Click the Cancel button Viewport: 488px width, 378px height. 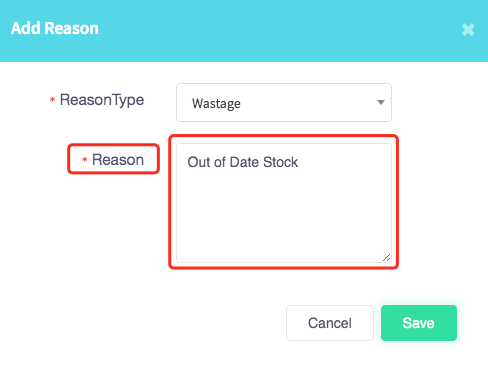pyautogui.click(x=330, y=323)
